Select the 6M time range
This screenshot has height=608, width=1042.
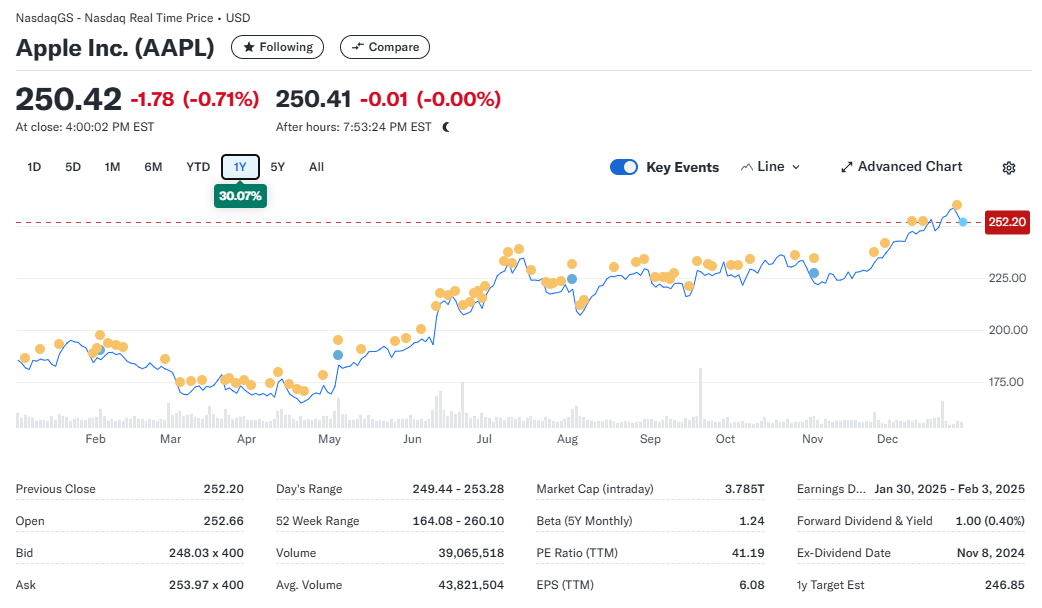click(x=154, y=167)
